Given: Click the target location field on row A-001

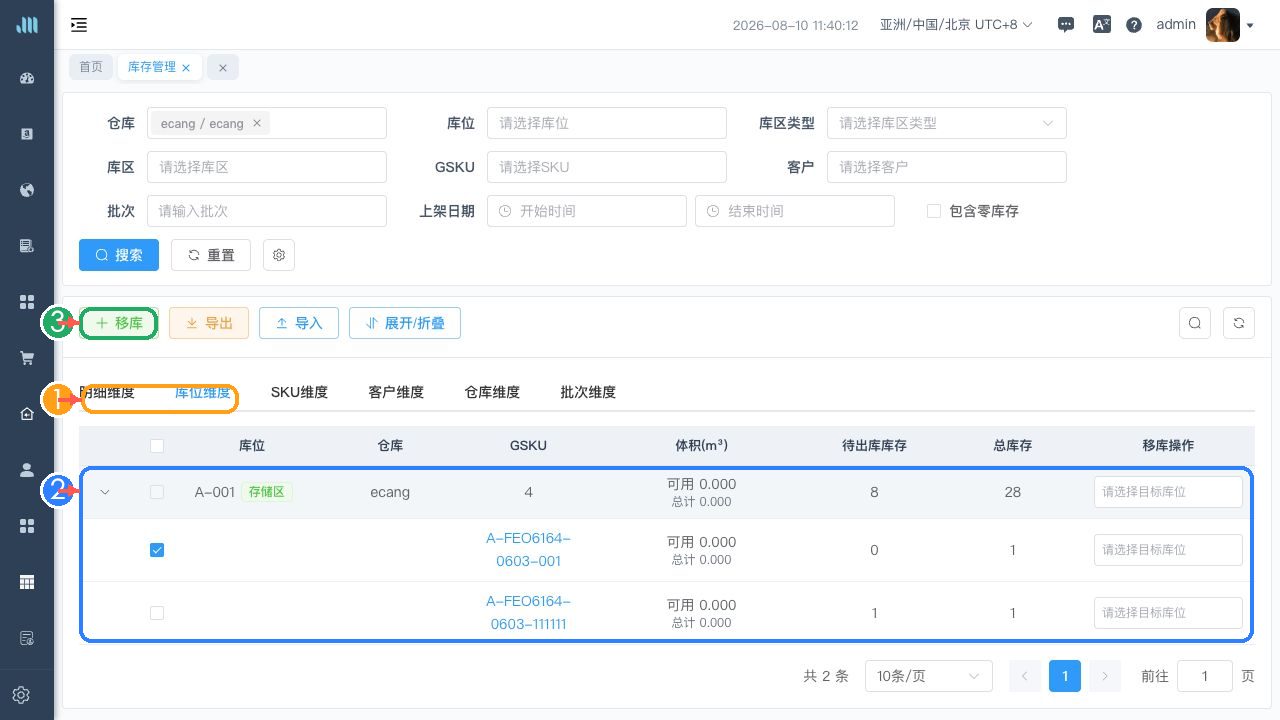Looking at the screenshot, I should [1168, 492].
